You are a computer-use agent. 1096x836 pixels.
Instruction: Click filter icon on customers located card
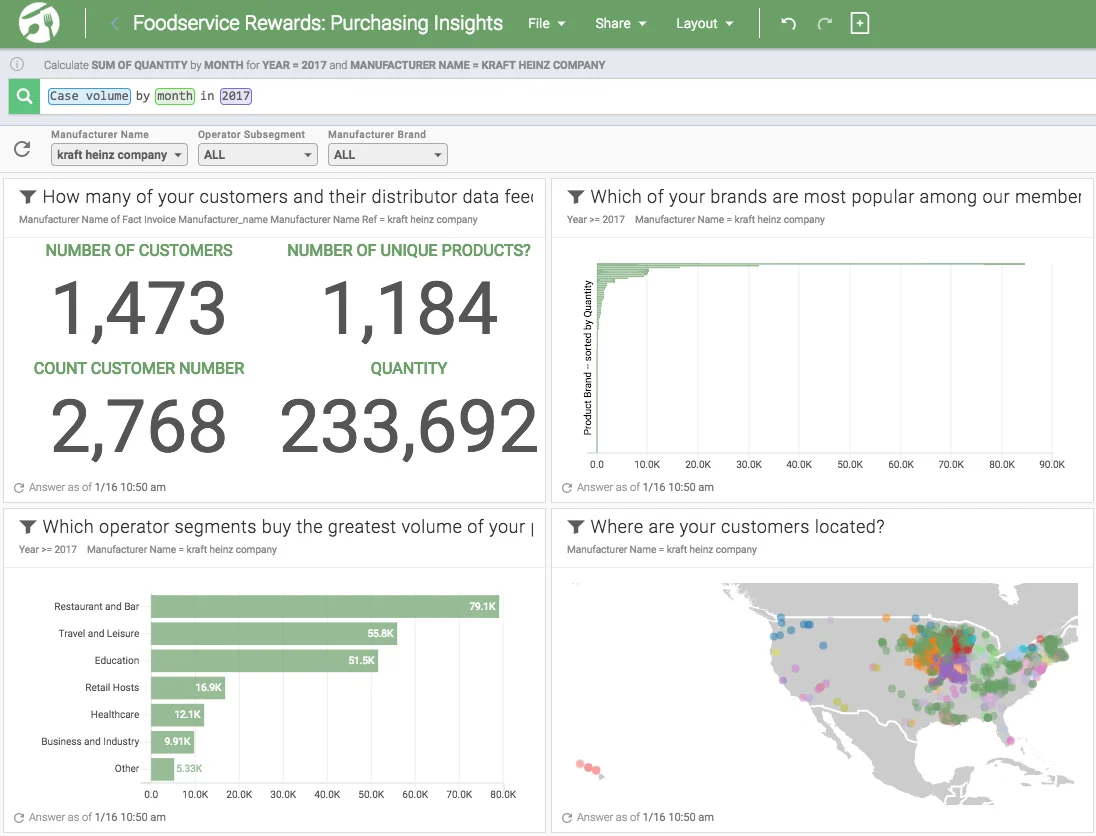(x=575, y=526)
